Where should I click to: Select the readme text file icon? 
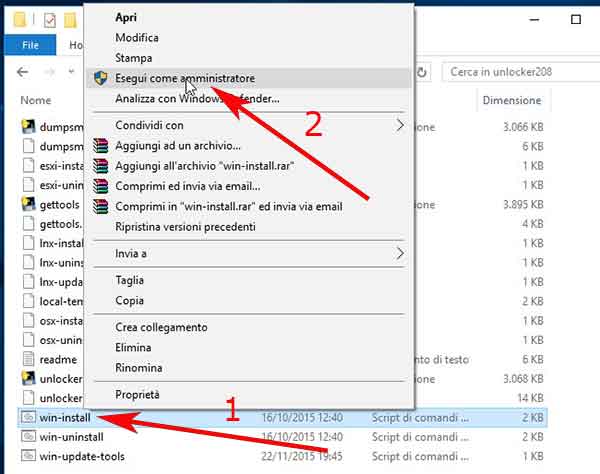[29, 359]
